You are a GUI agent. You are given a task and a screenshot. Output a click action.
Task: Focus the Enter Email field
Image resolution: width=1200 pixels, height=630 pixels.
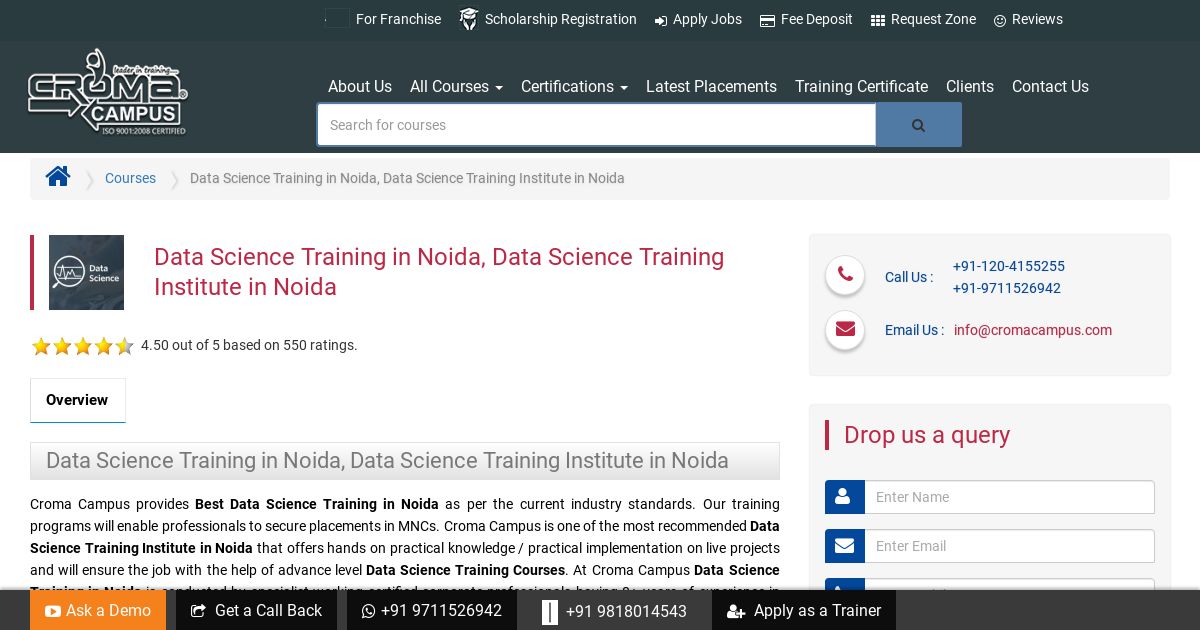[x=1009, y=546]
